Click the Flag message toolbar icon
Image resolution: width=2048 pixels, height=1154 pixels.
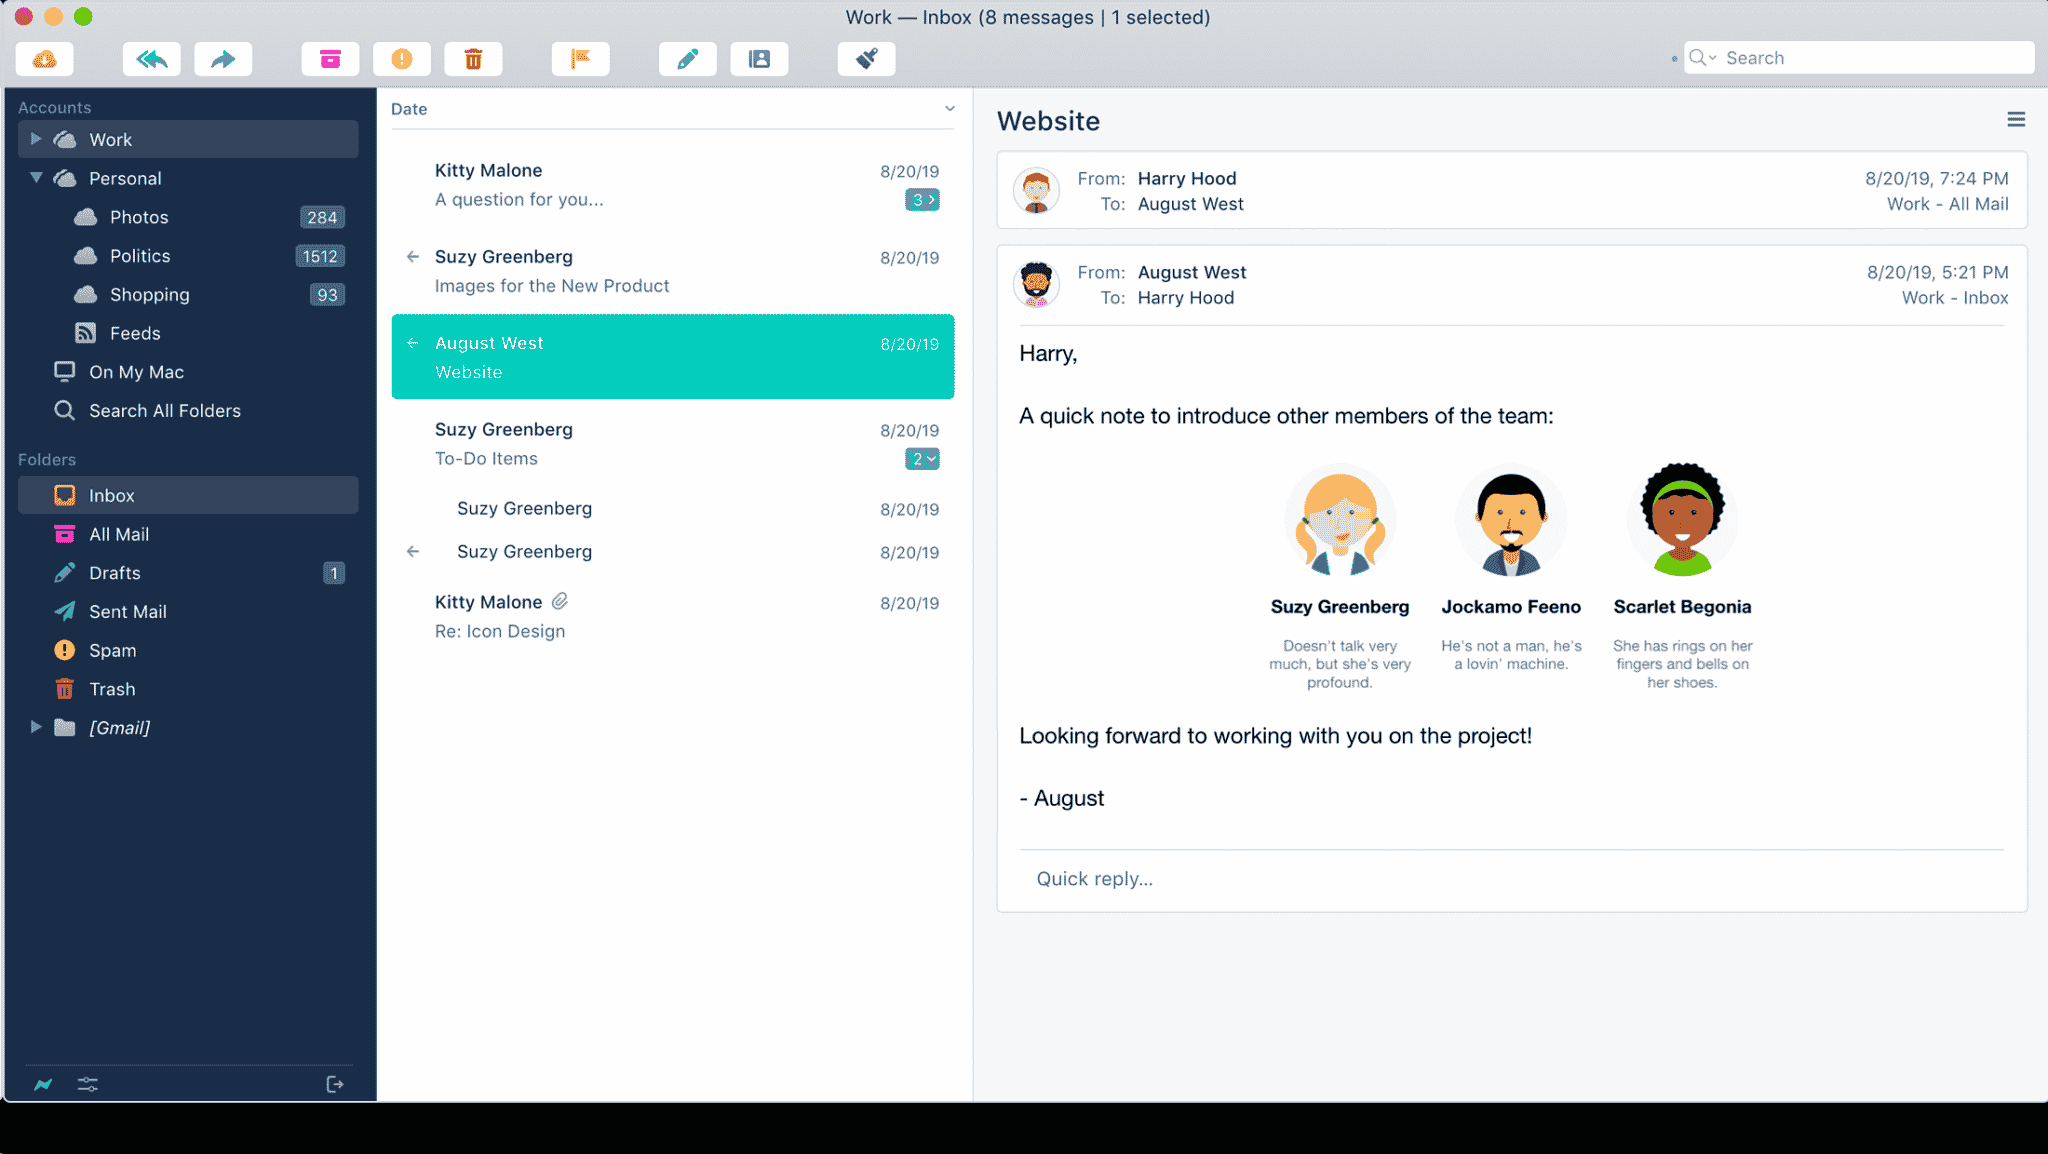(x=580, y=56)
